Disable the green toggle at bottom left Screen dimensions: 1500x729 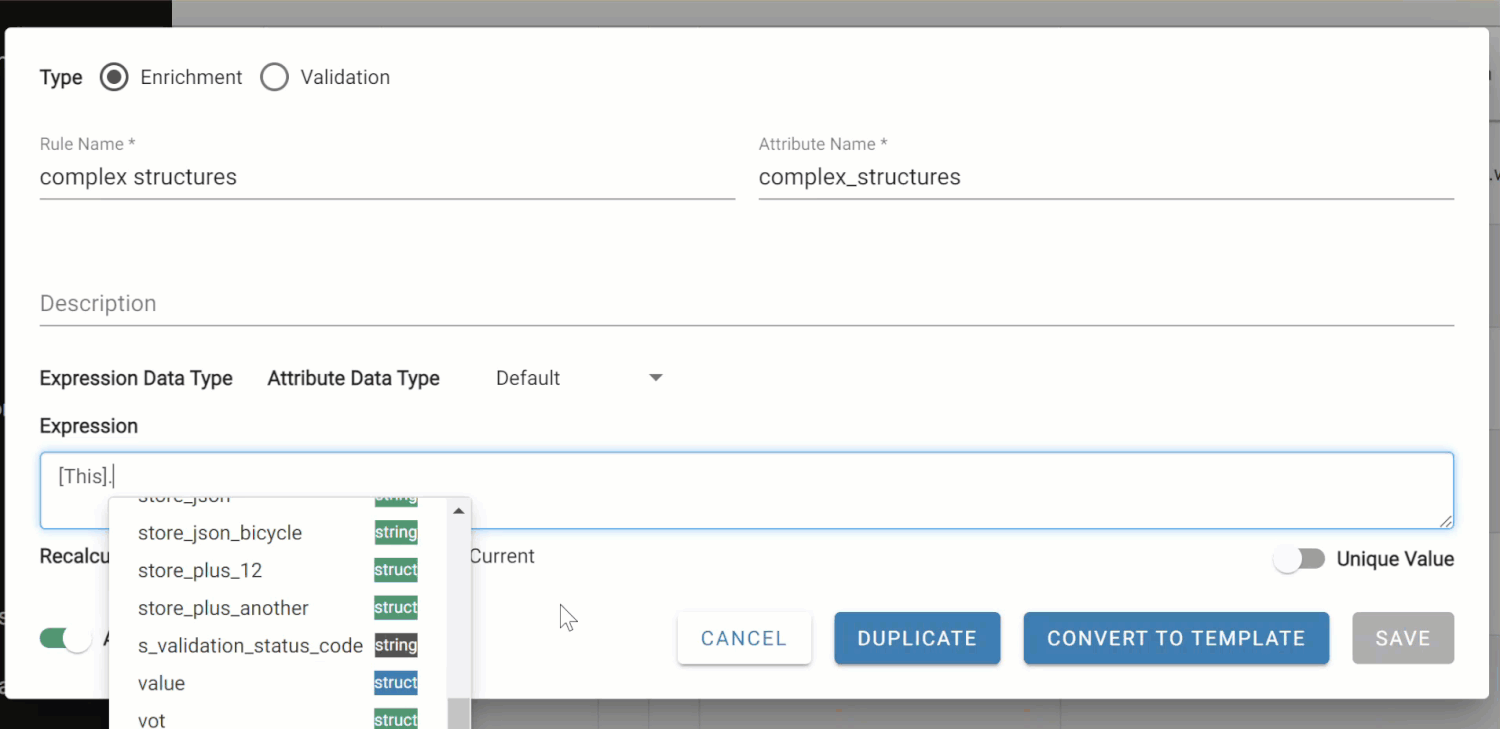tap(65, 638)
